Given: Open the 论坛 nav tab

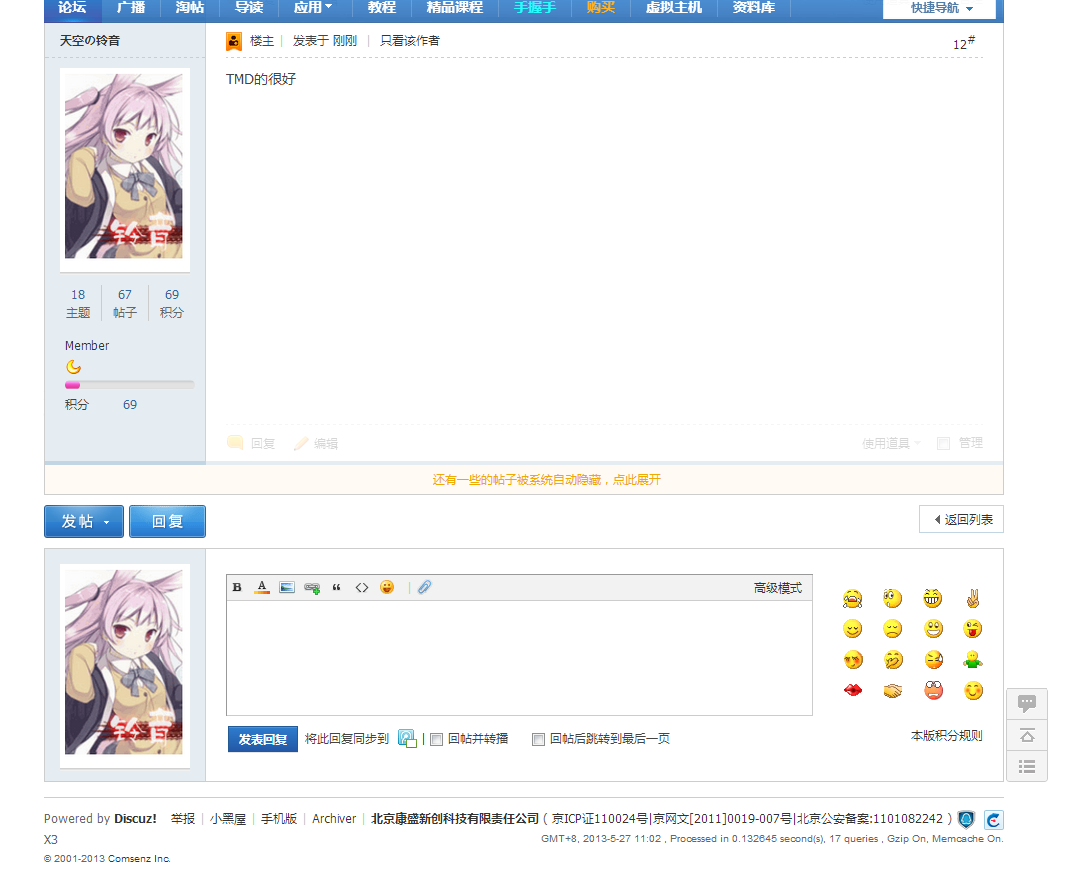Looking at the screenshot, I should [x=72, y=8].
